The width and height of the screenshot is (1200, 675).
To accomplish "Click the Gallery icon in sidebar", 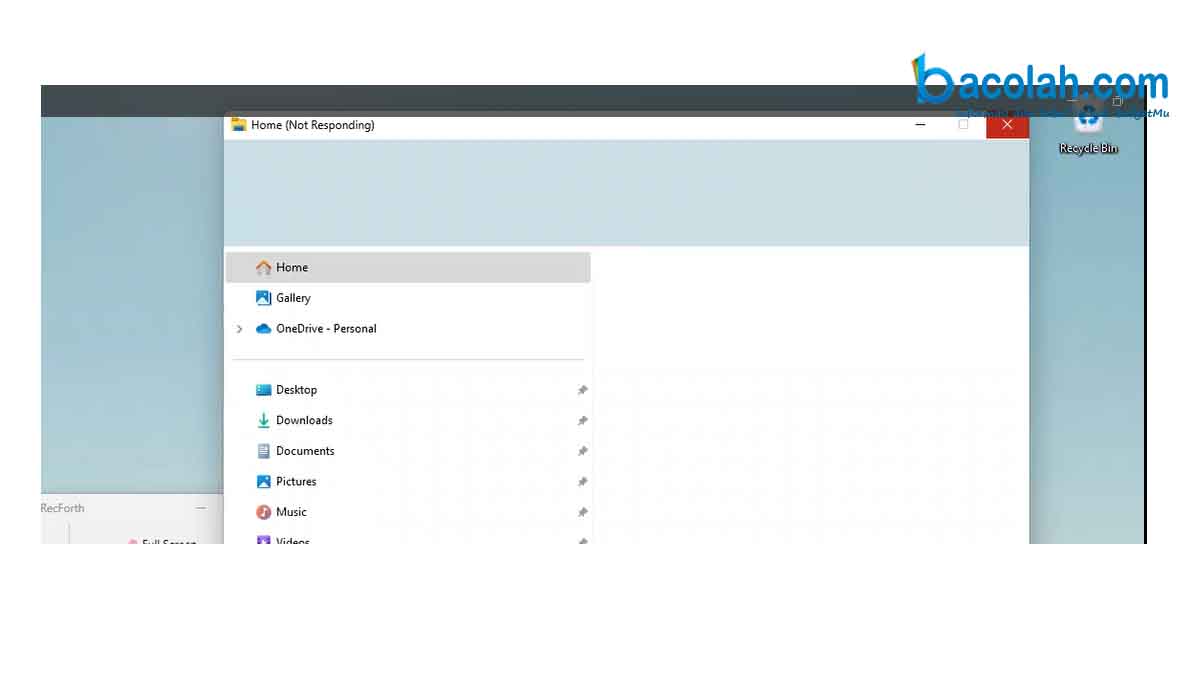I will click(x=264, y=298).
